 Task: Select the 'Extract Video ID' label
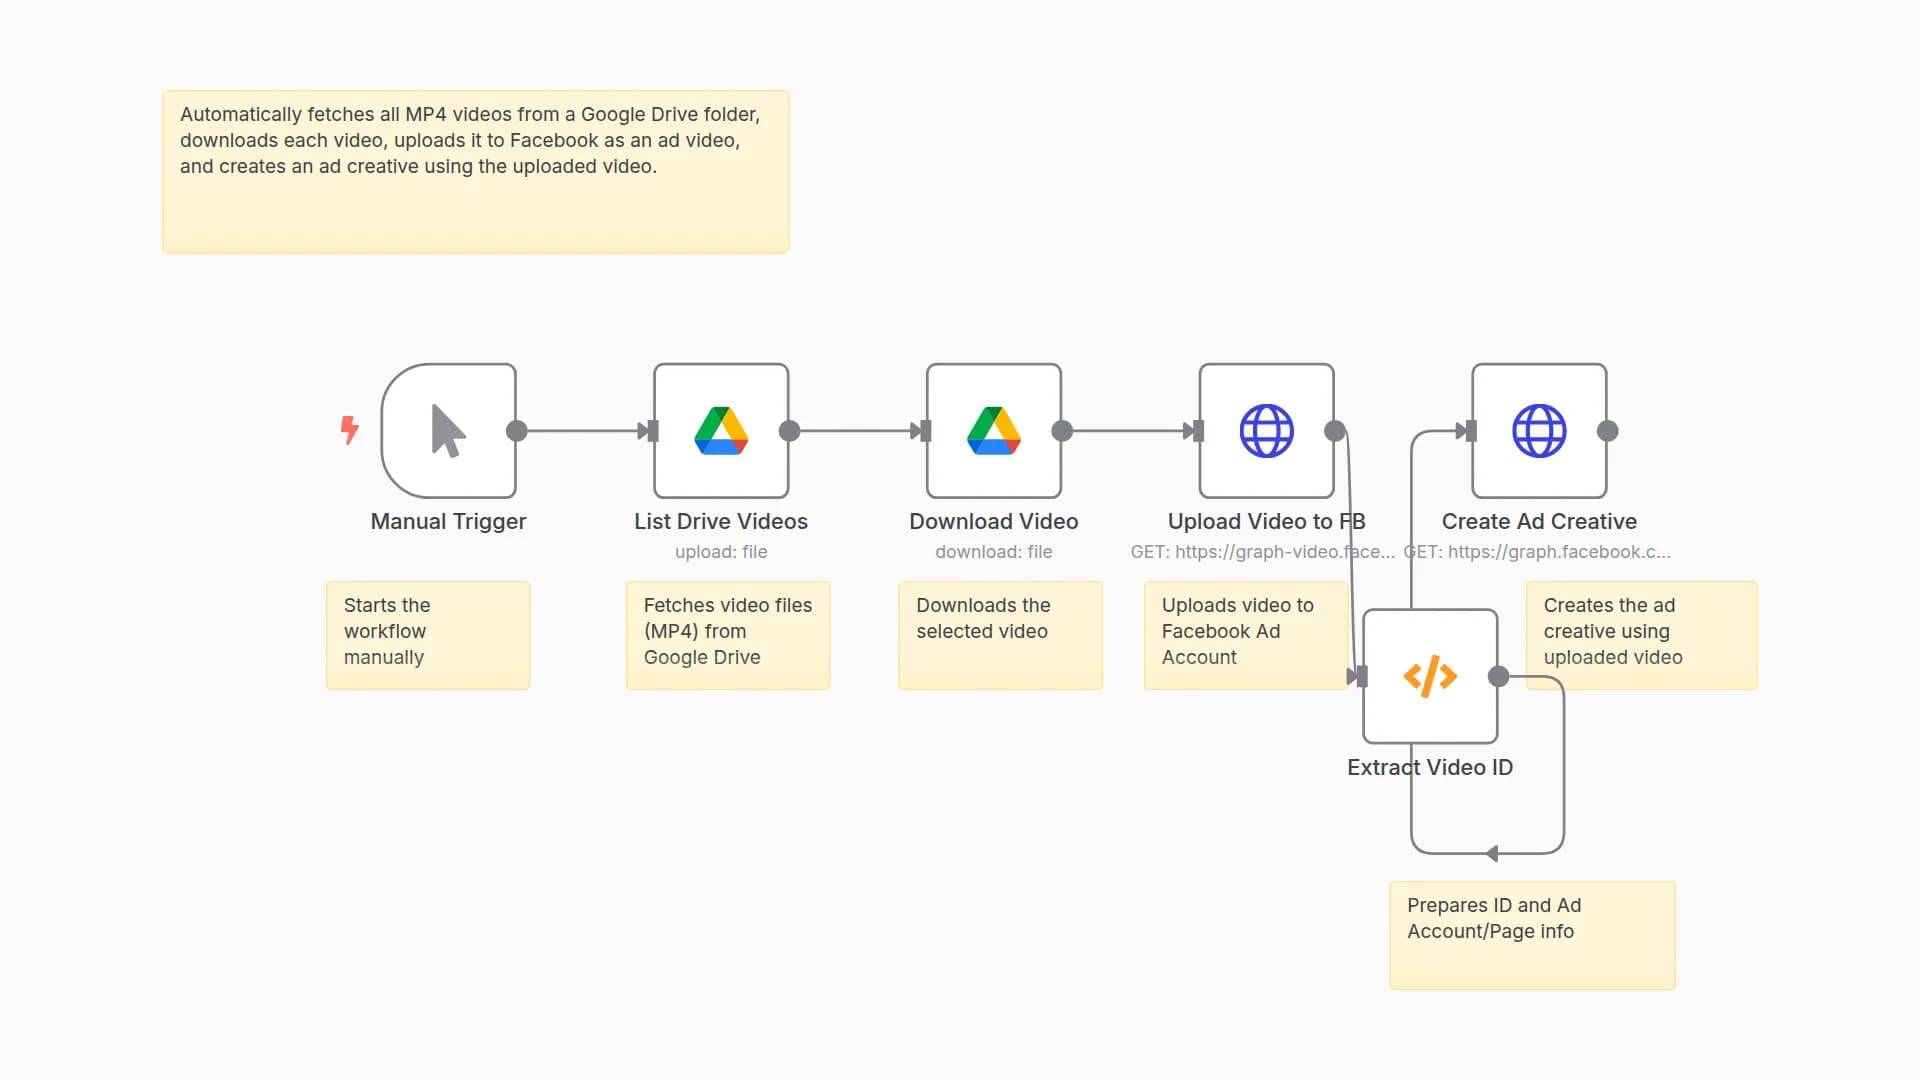point(1430,767)
